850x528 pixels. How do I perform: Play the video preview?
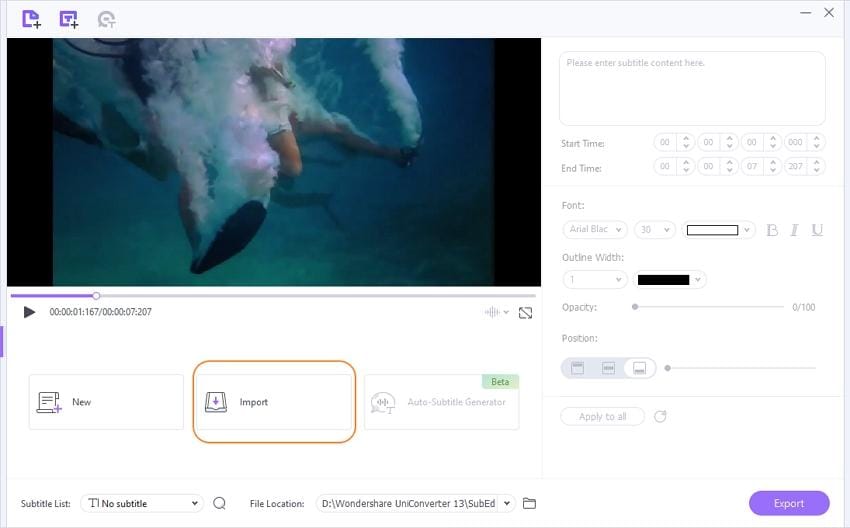(x=29, y=312)
